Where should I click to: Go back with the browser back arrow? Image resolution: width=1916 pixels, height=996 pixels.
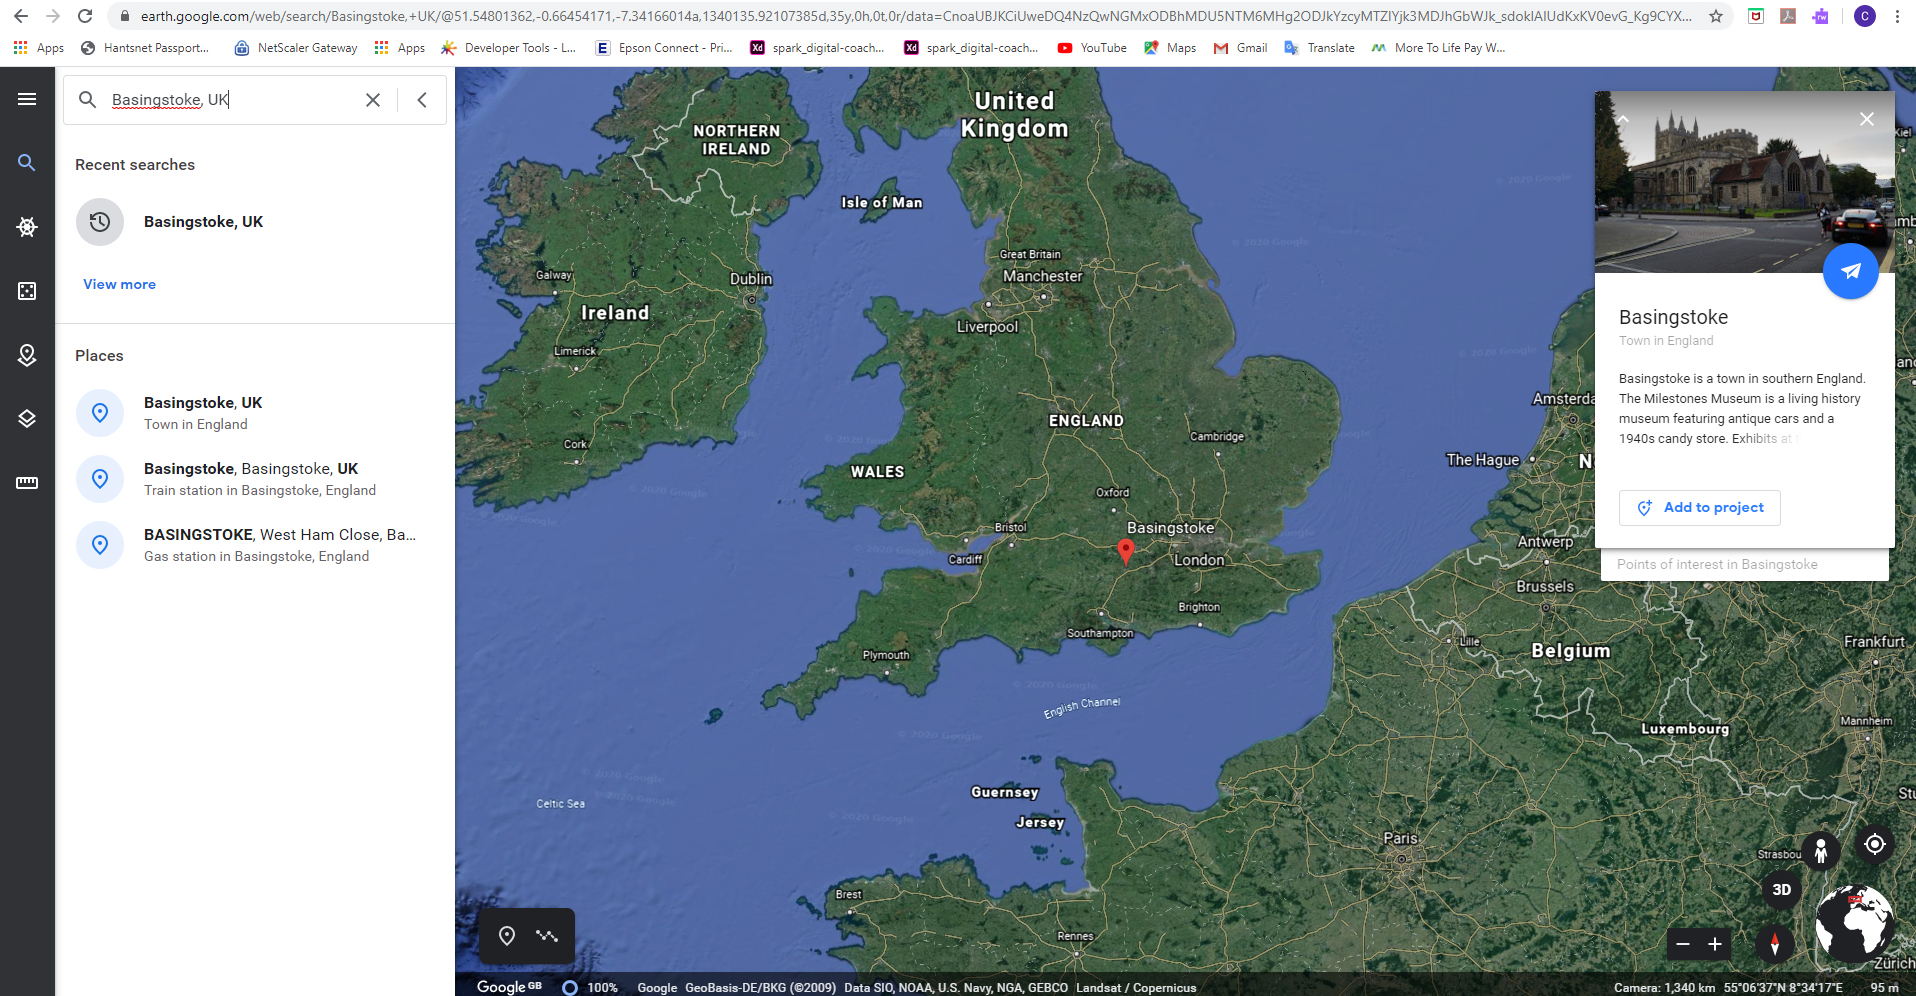[x=21, y=16]
